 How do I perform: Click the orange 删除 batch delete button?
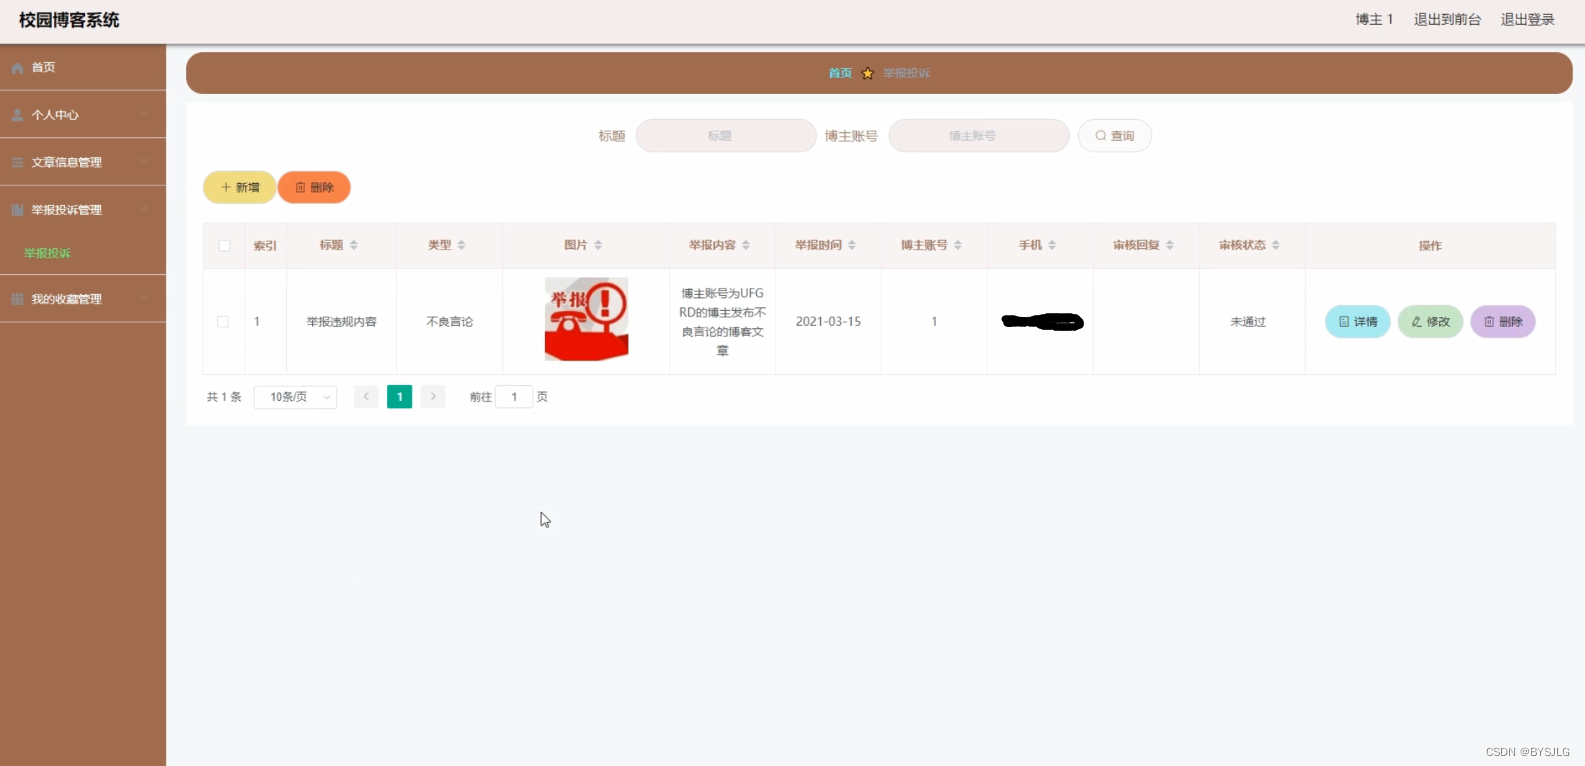314,187
